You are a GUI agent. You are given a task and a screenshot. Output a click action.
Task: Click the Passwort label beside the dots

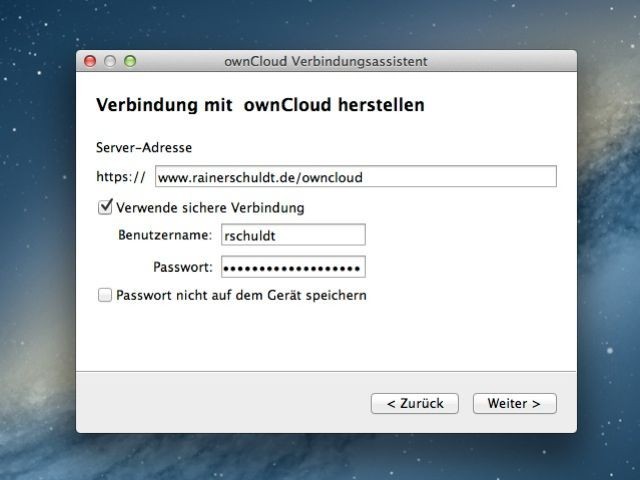coord(182,267)
